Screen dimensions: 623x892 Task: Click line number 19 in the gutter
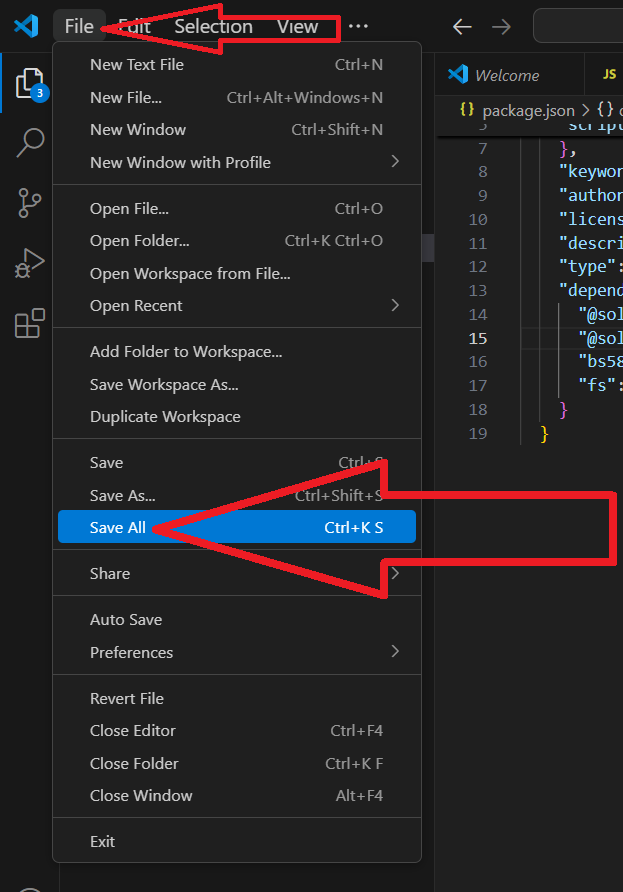[478, 433]
